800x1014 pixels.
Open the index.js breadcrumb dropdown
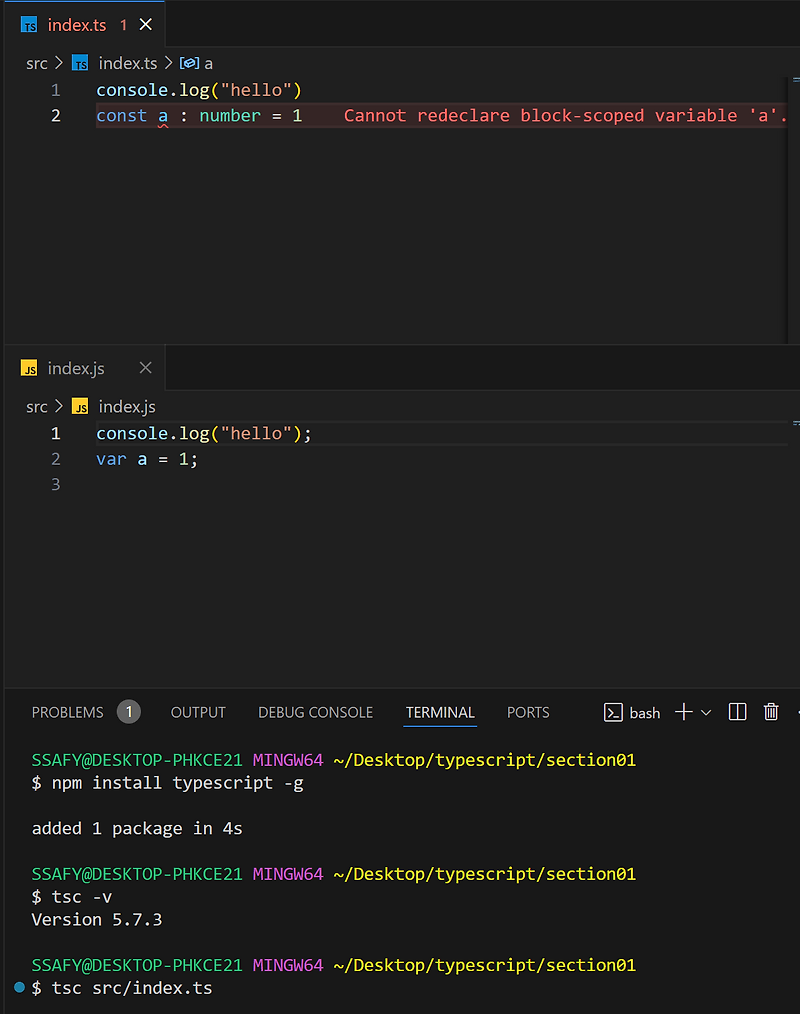coord(127,406)
